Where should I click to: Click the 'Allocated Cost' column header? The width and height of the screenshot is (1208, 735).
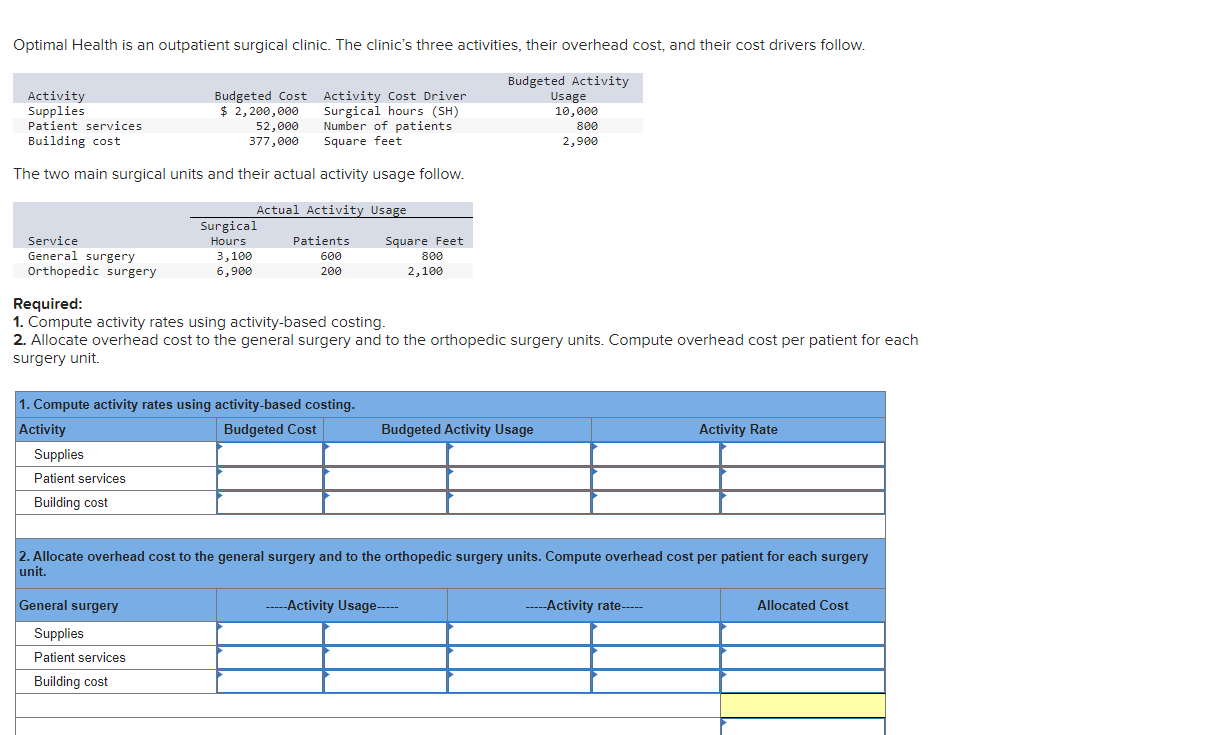[x=803, y=605]
